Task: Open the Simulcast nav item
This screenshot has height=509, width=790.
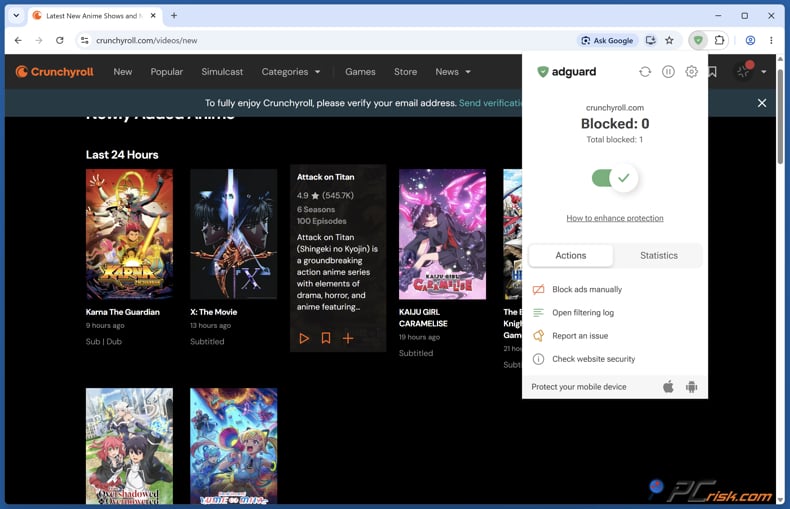Action: pos(222,72)
